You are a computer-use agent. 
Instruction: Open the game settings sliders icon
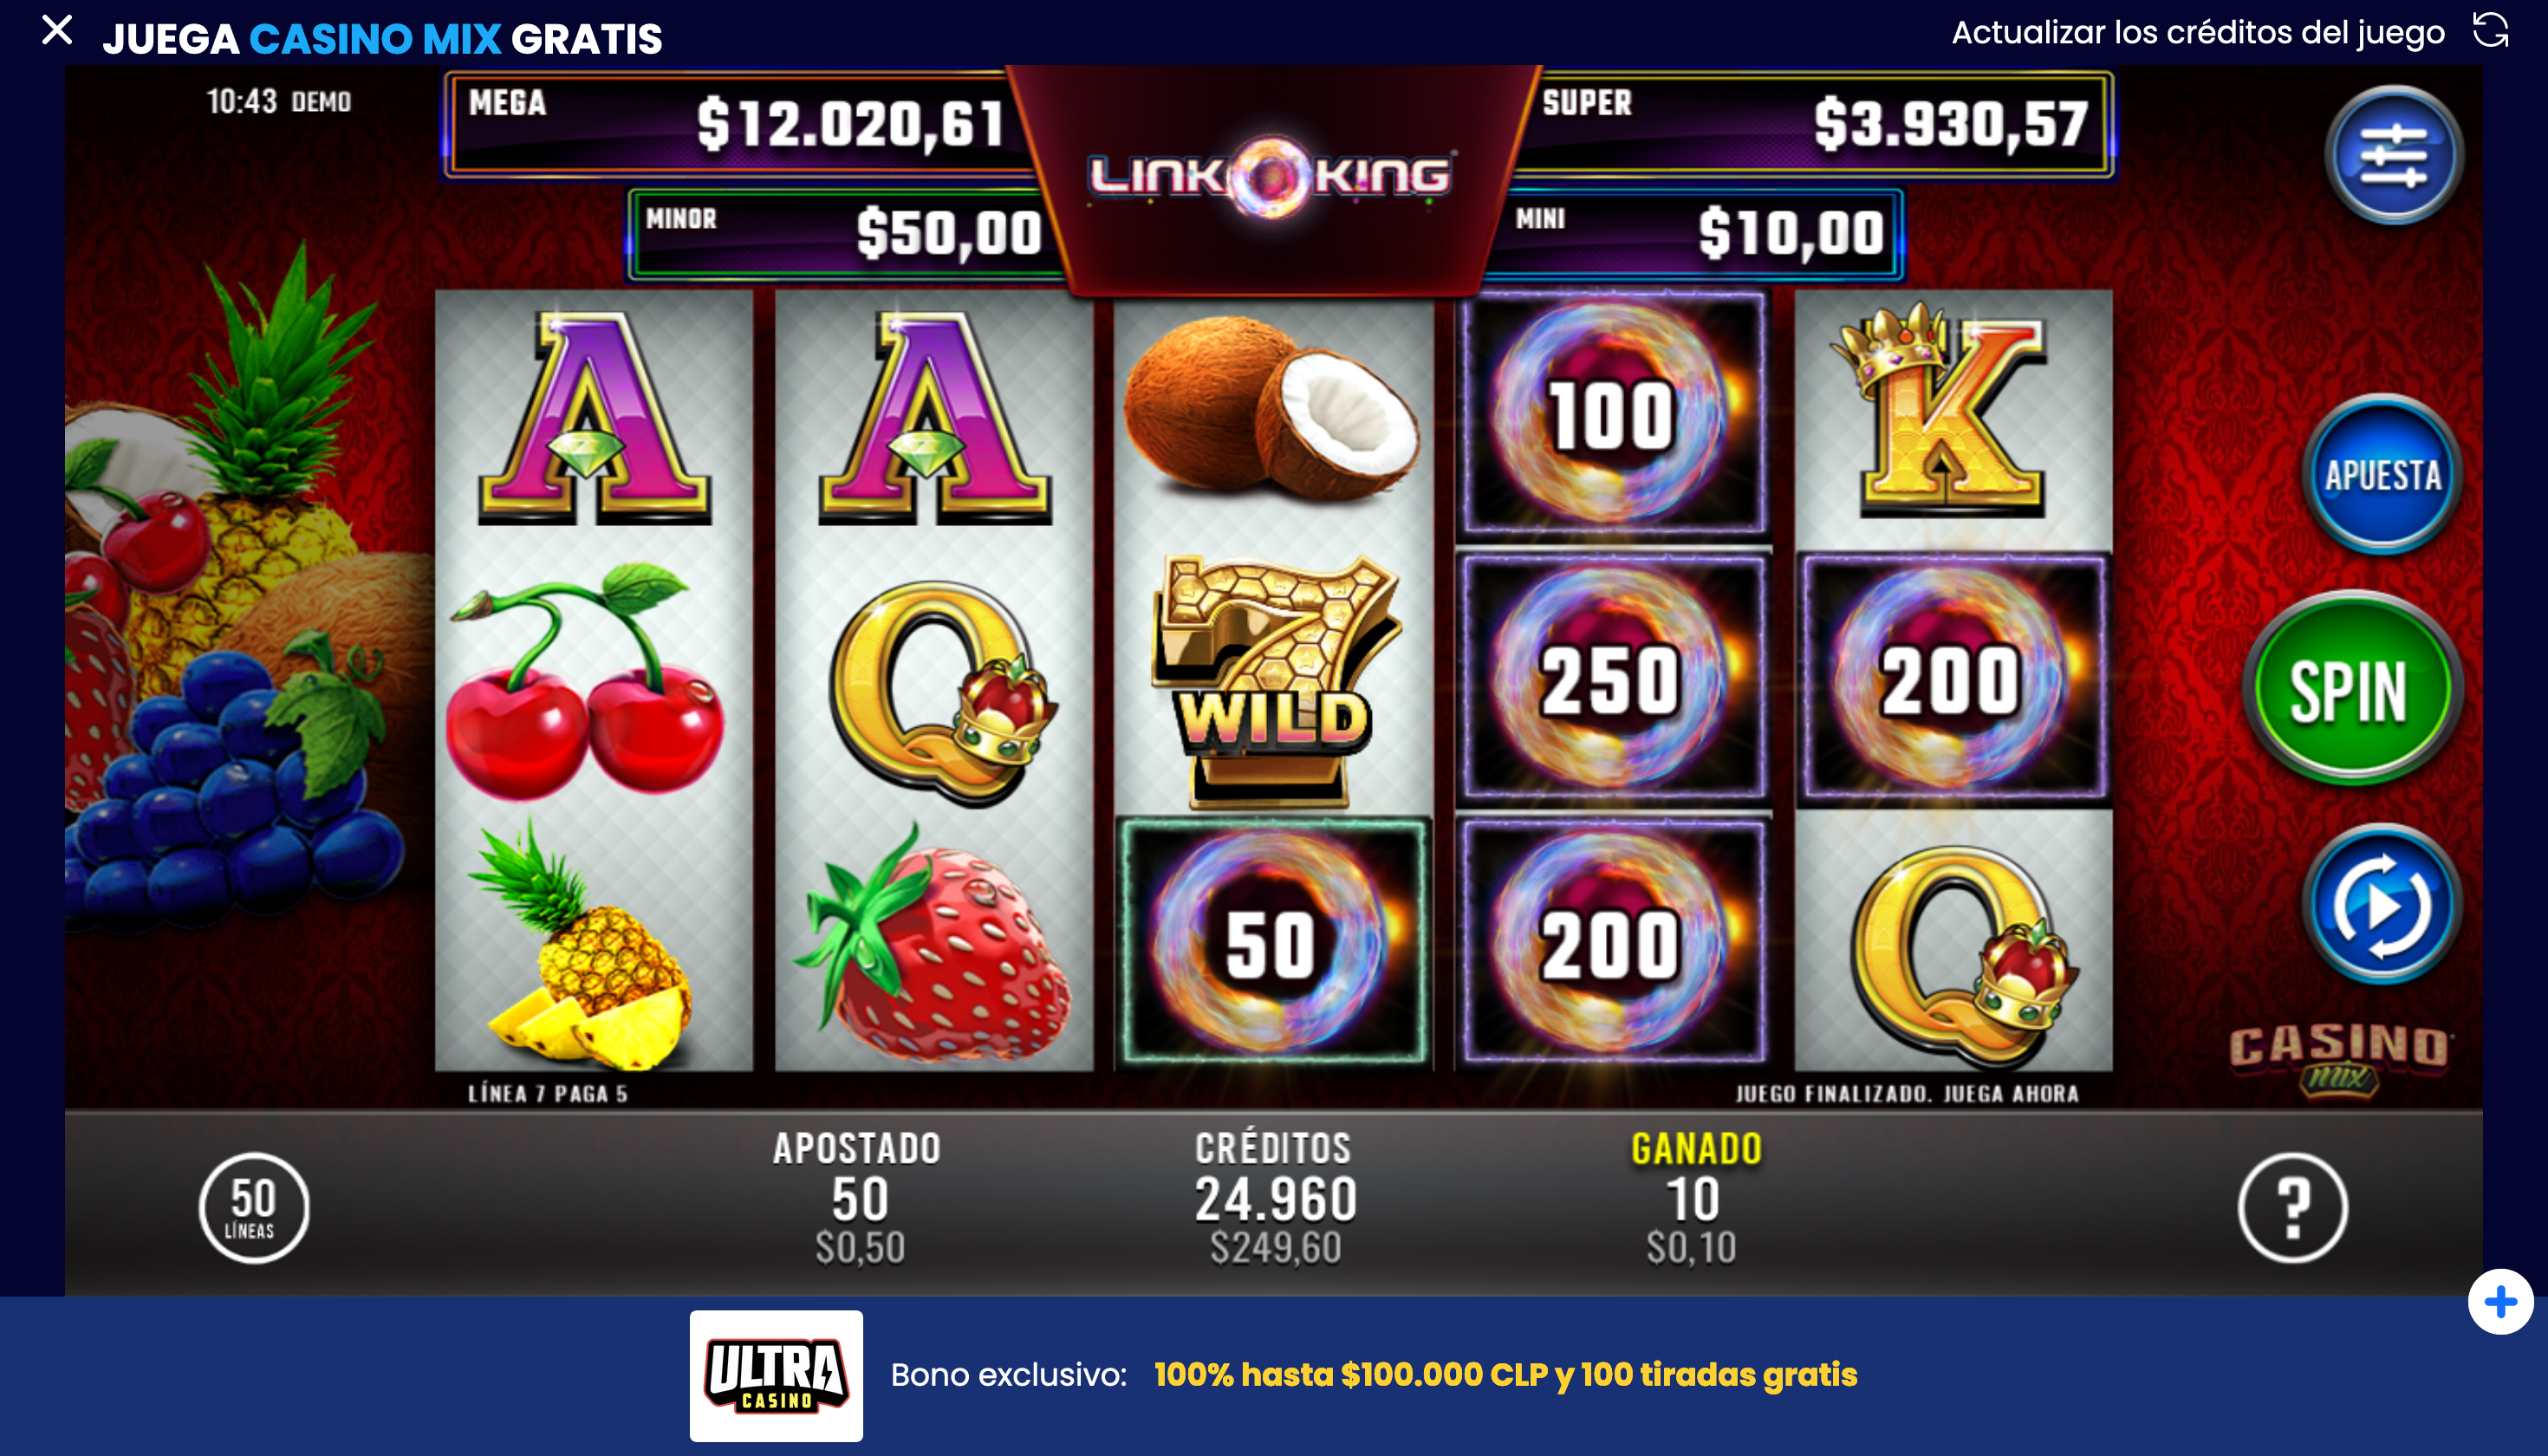coord(2392,156)
